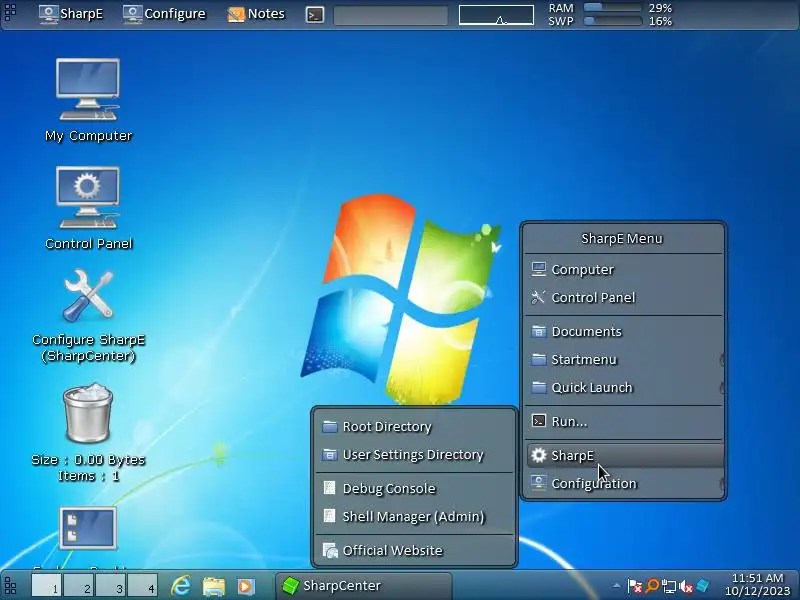Click the Startmenu folder icon in menu
This screenshot has width=800, height=600.
coord(538,360)
